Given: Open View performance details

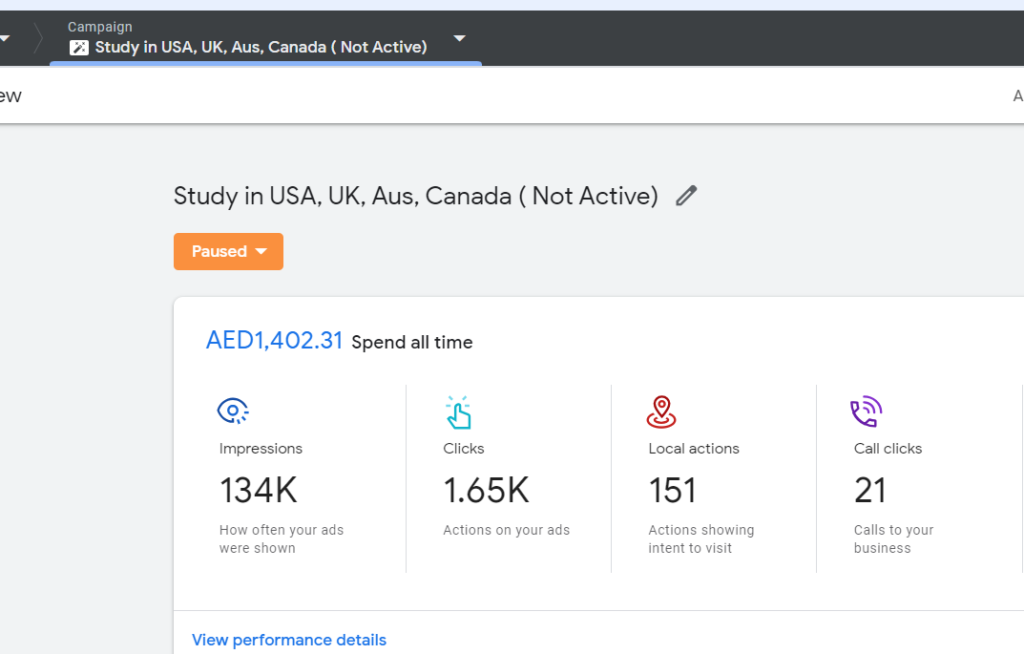Looking at the screenshot, I should (x=289, y=640).
